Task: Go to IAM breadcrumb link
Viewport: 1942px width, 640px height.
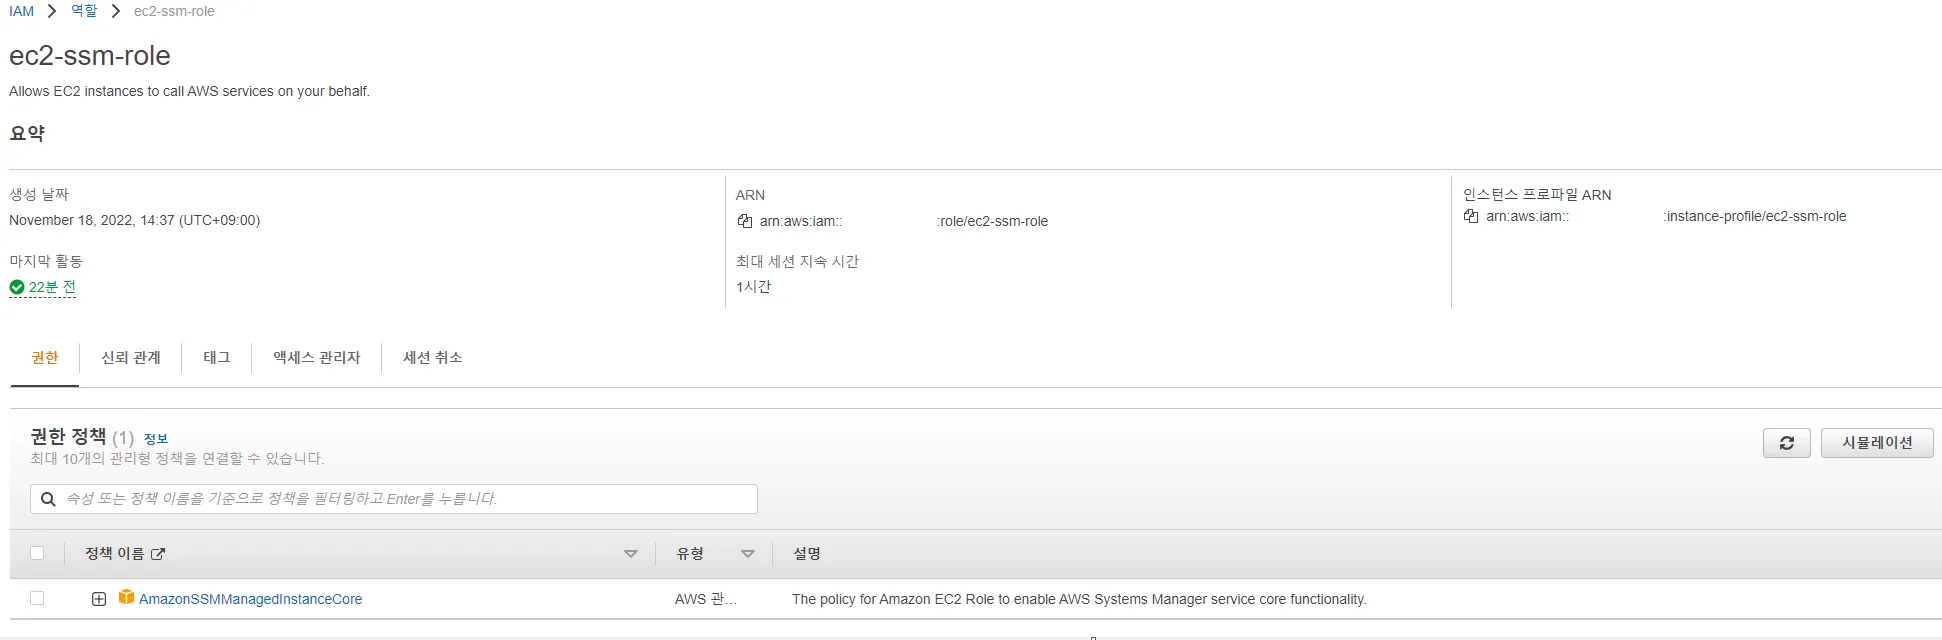Action: click(x=21, y=11)
